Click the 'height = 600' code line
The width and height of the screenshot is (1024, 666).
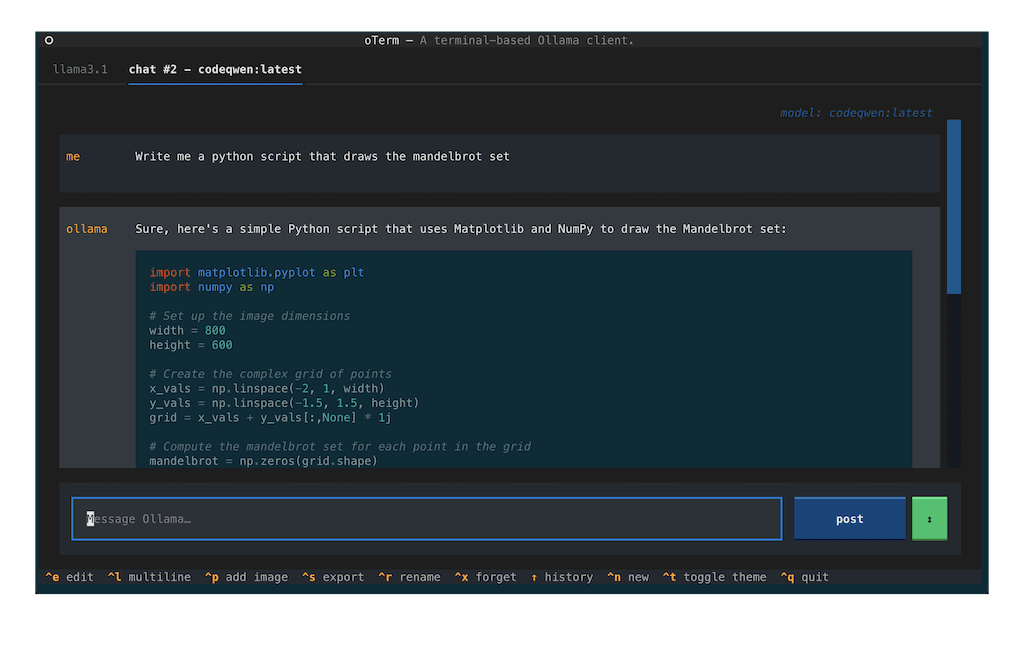pyautogui.click(x=191, y=345)
